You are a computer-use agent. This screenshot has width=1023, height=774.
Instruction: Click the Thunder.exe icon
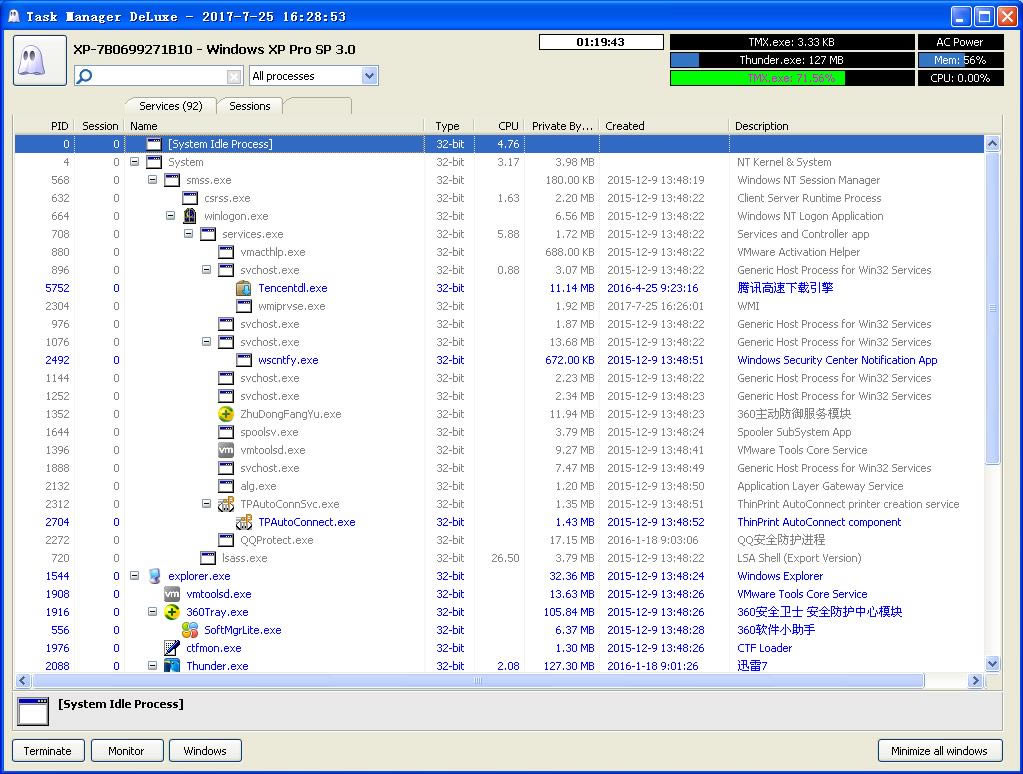tap(172, 666)
